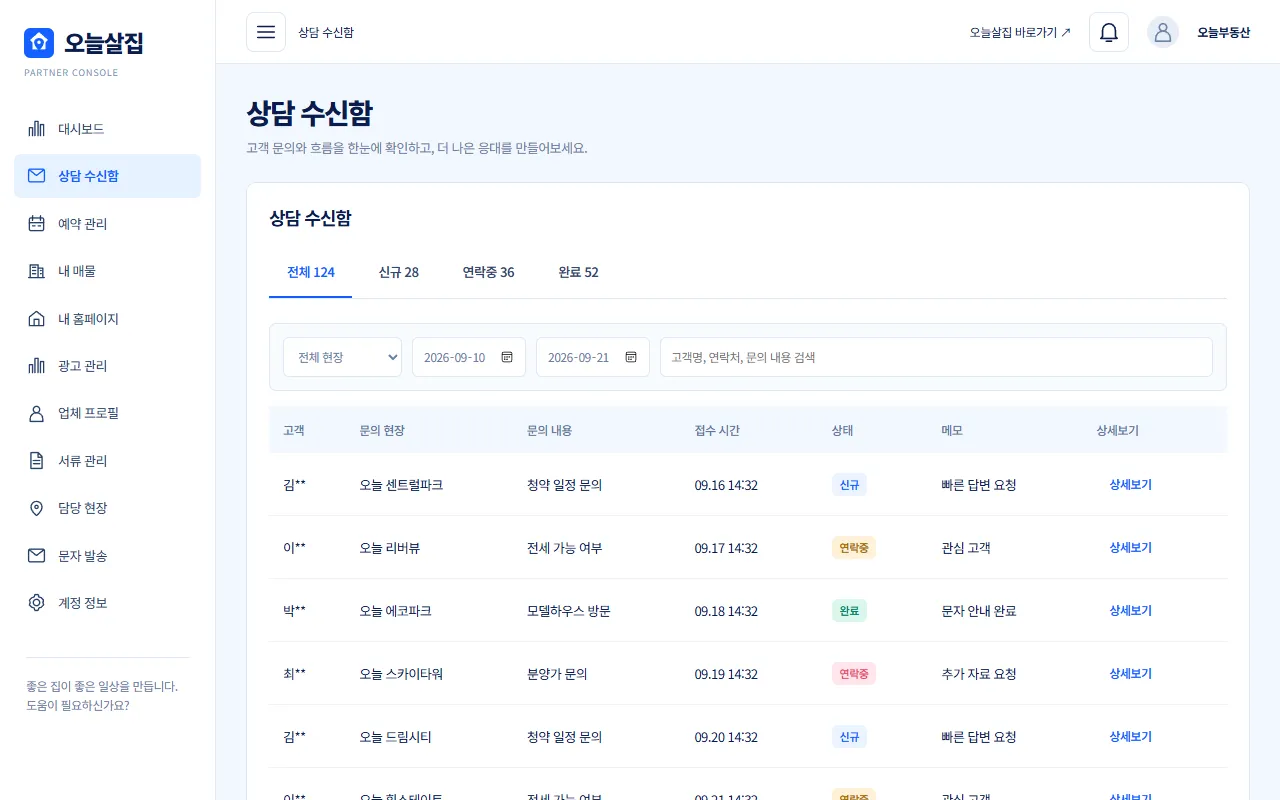Image resolution: width=1280 pixels, height=800 pixels.
Task: Open calendar picker for 2026-09-10 date
Action: (507, 357)
